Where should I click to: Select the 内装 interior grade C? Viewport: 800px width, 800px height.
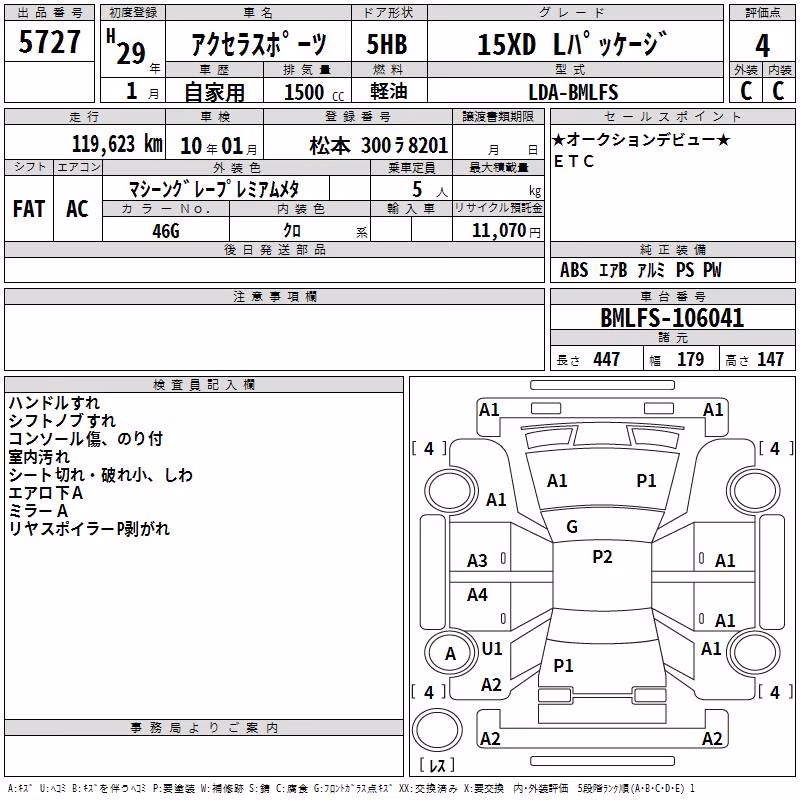pyautogui.click(x=778, y=91)
